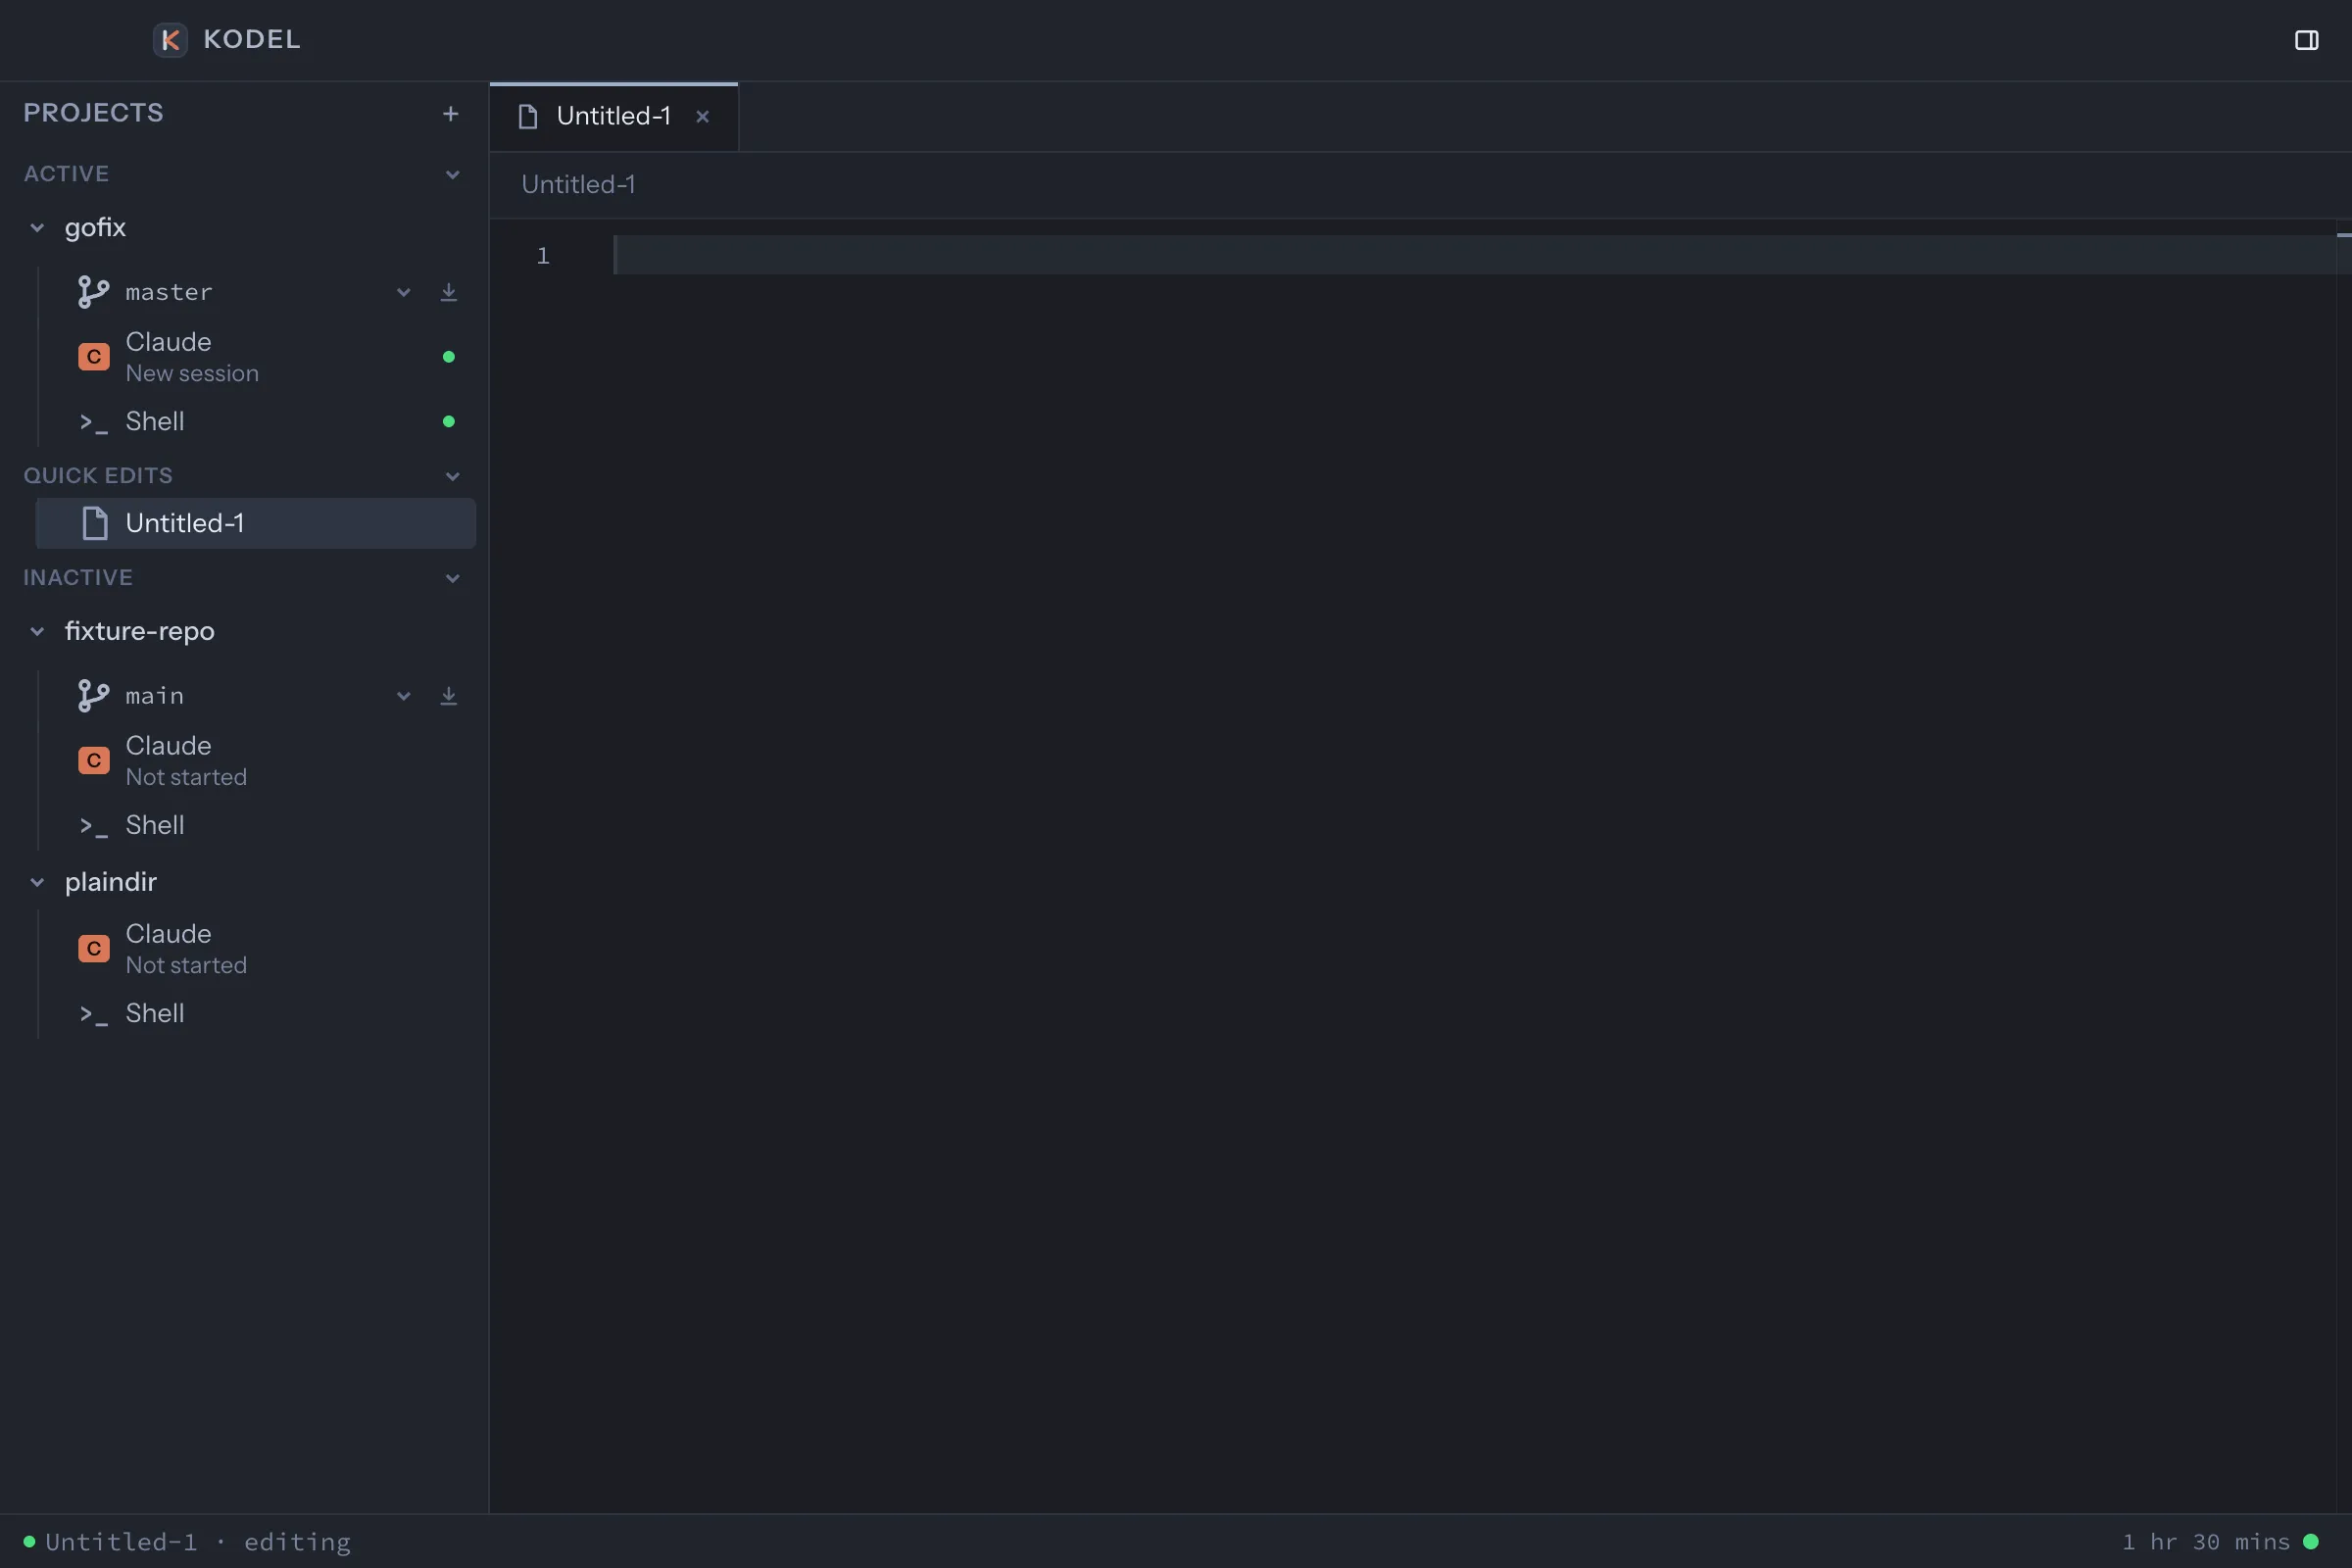
Task: Click the master branch name
Action: point(169,293)
